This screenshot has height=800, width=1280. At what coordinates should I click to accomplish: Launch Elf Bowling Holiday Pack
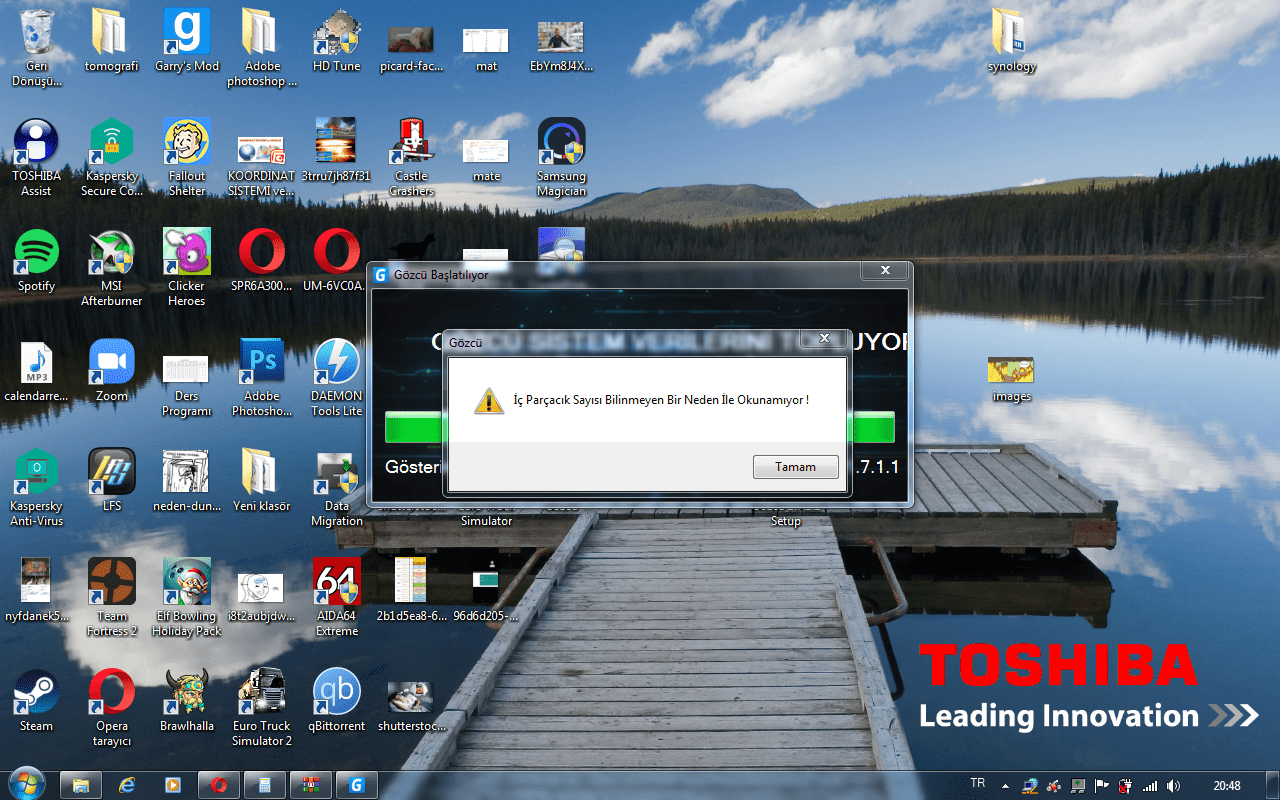[187, 597]
